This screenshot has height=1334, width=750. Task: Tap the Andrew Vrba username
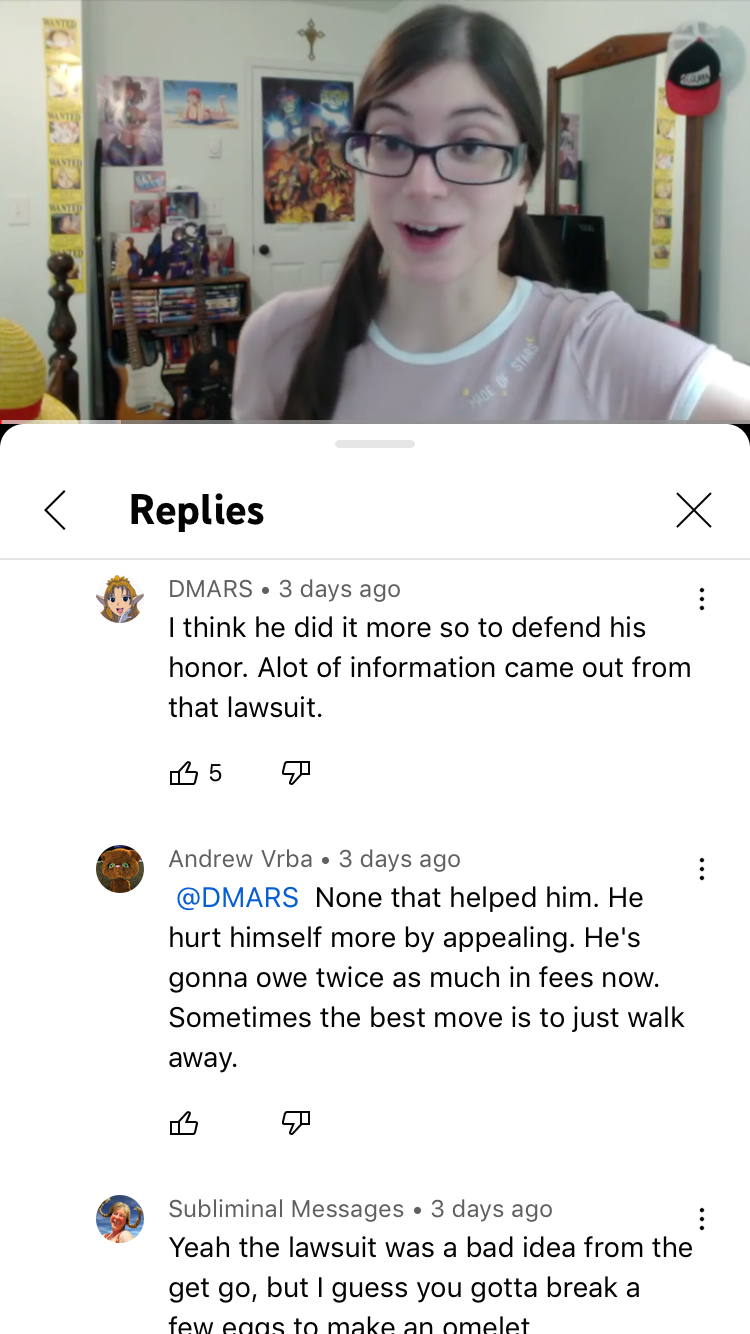[240, 859]
